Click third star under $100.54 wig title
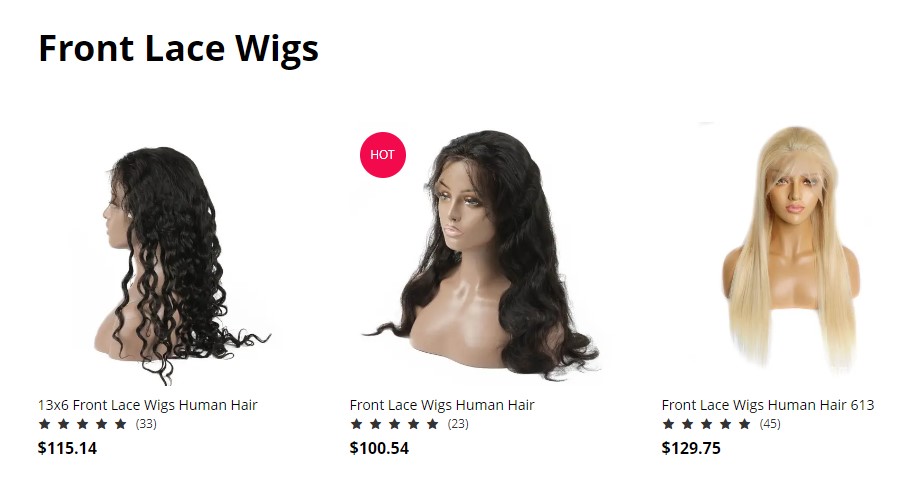 (394, 424)
